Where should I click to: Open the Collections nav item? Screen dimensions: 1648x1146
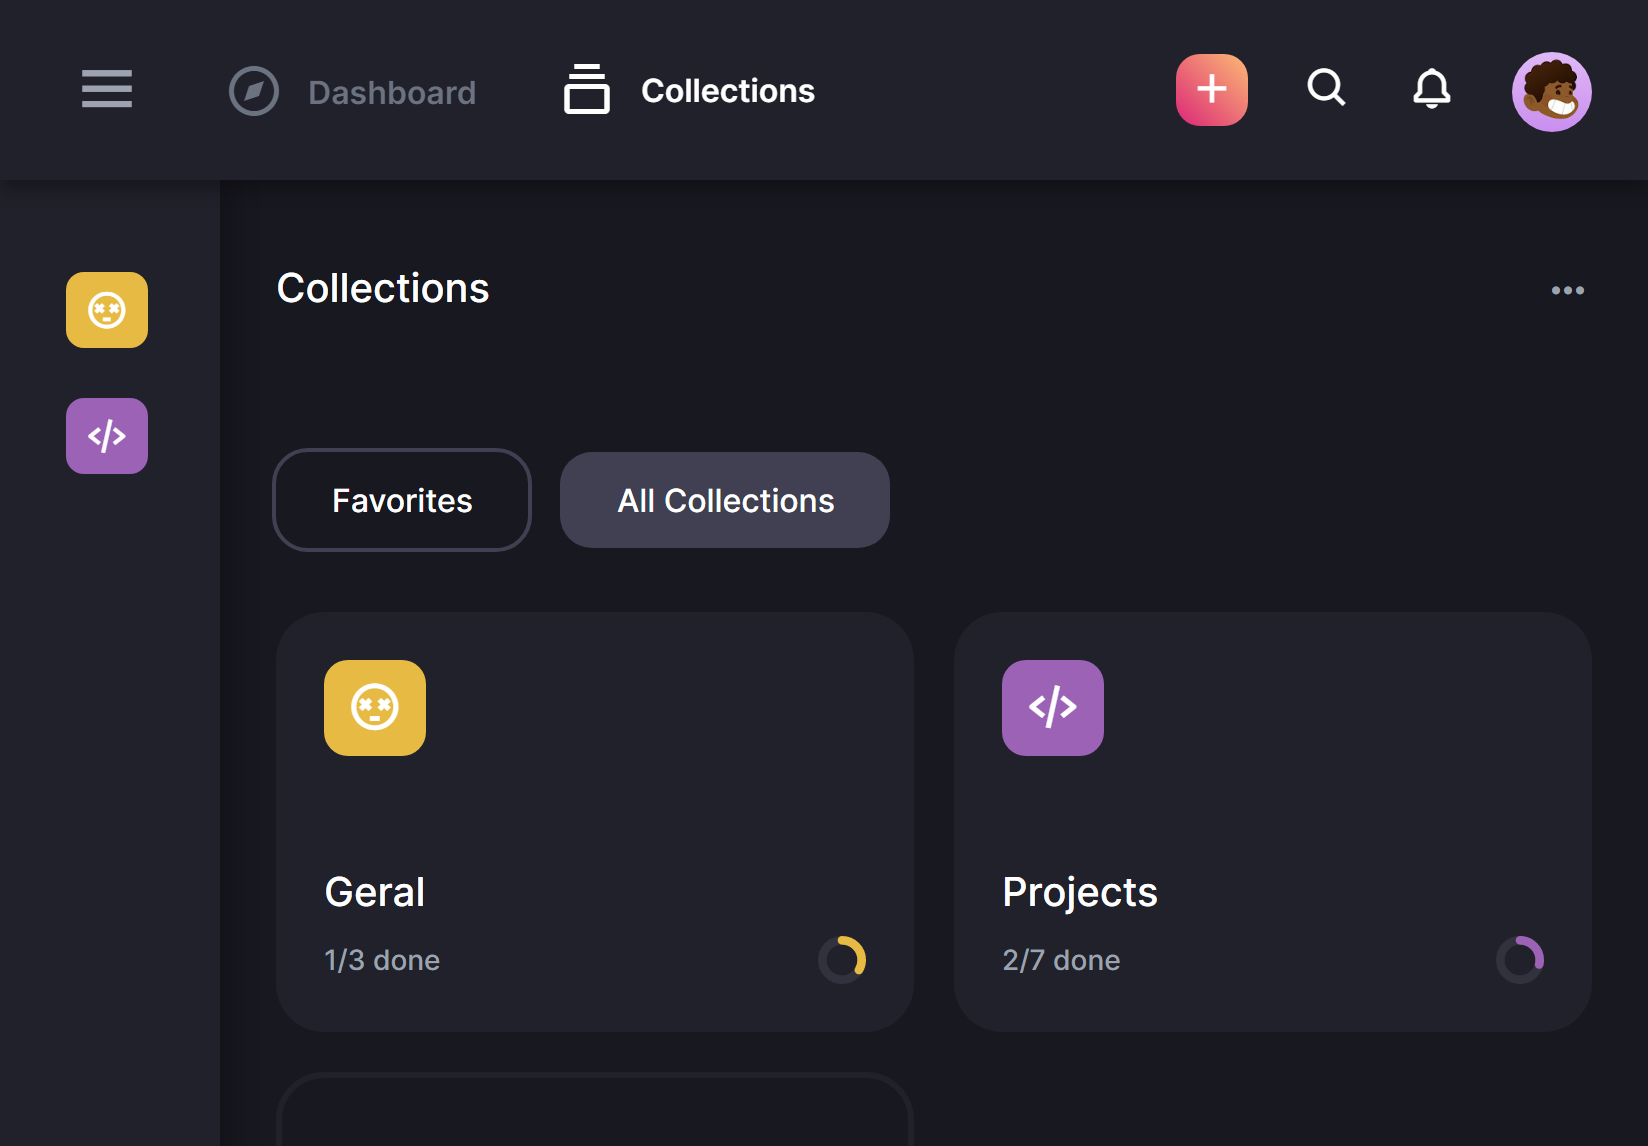(x=728, y=91)
